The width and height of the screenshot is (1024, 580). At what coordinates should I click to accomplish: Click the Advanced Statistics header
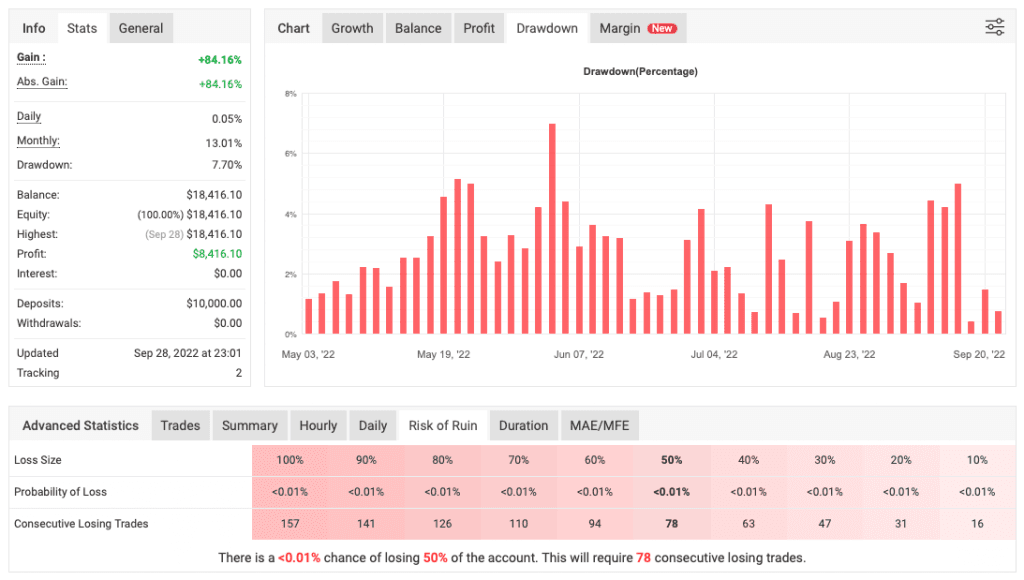[79, 425]
